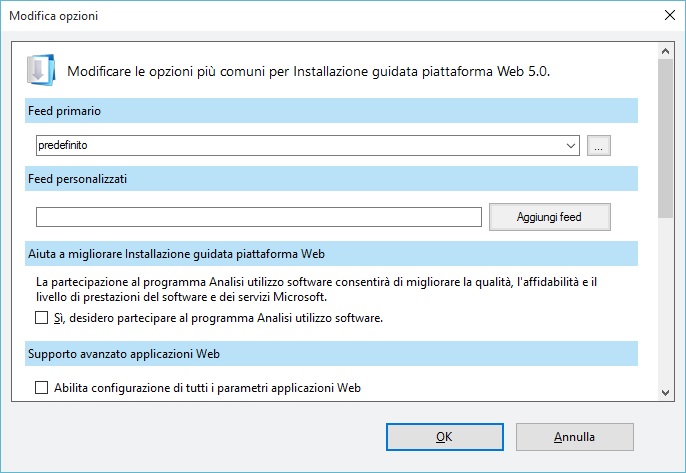Click the Feed personalizzati section header

click(x=331, y=179)
